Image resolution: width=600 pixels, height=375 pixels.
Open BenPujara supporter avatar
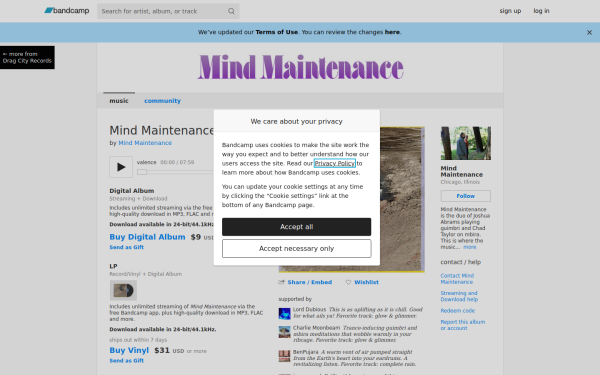coord(284,356)
